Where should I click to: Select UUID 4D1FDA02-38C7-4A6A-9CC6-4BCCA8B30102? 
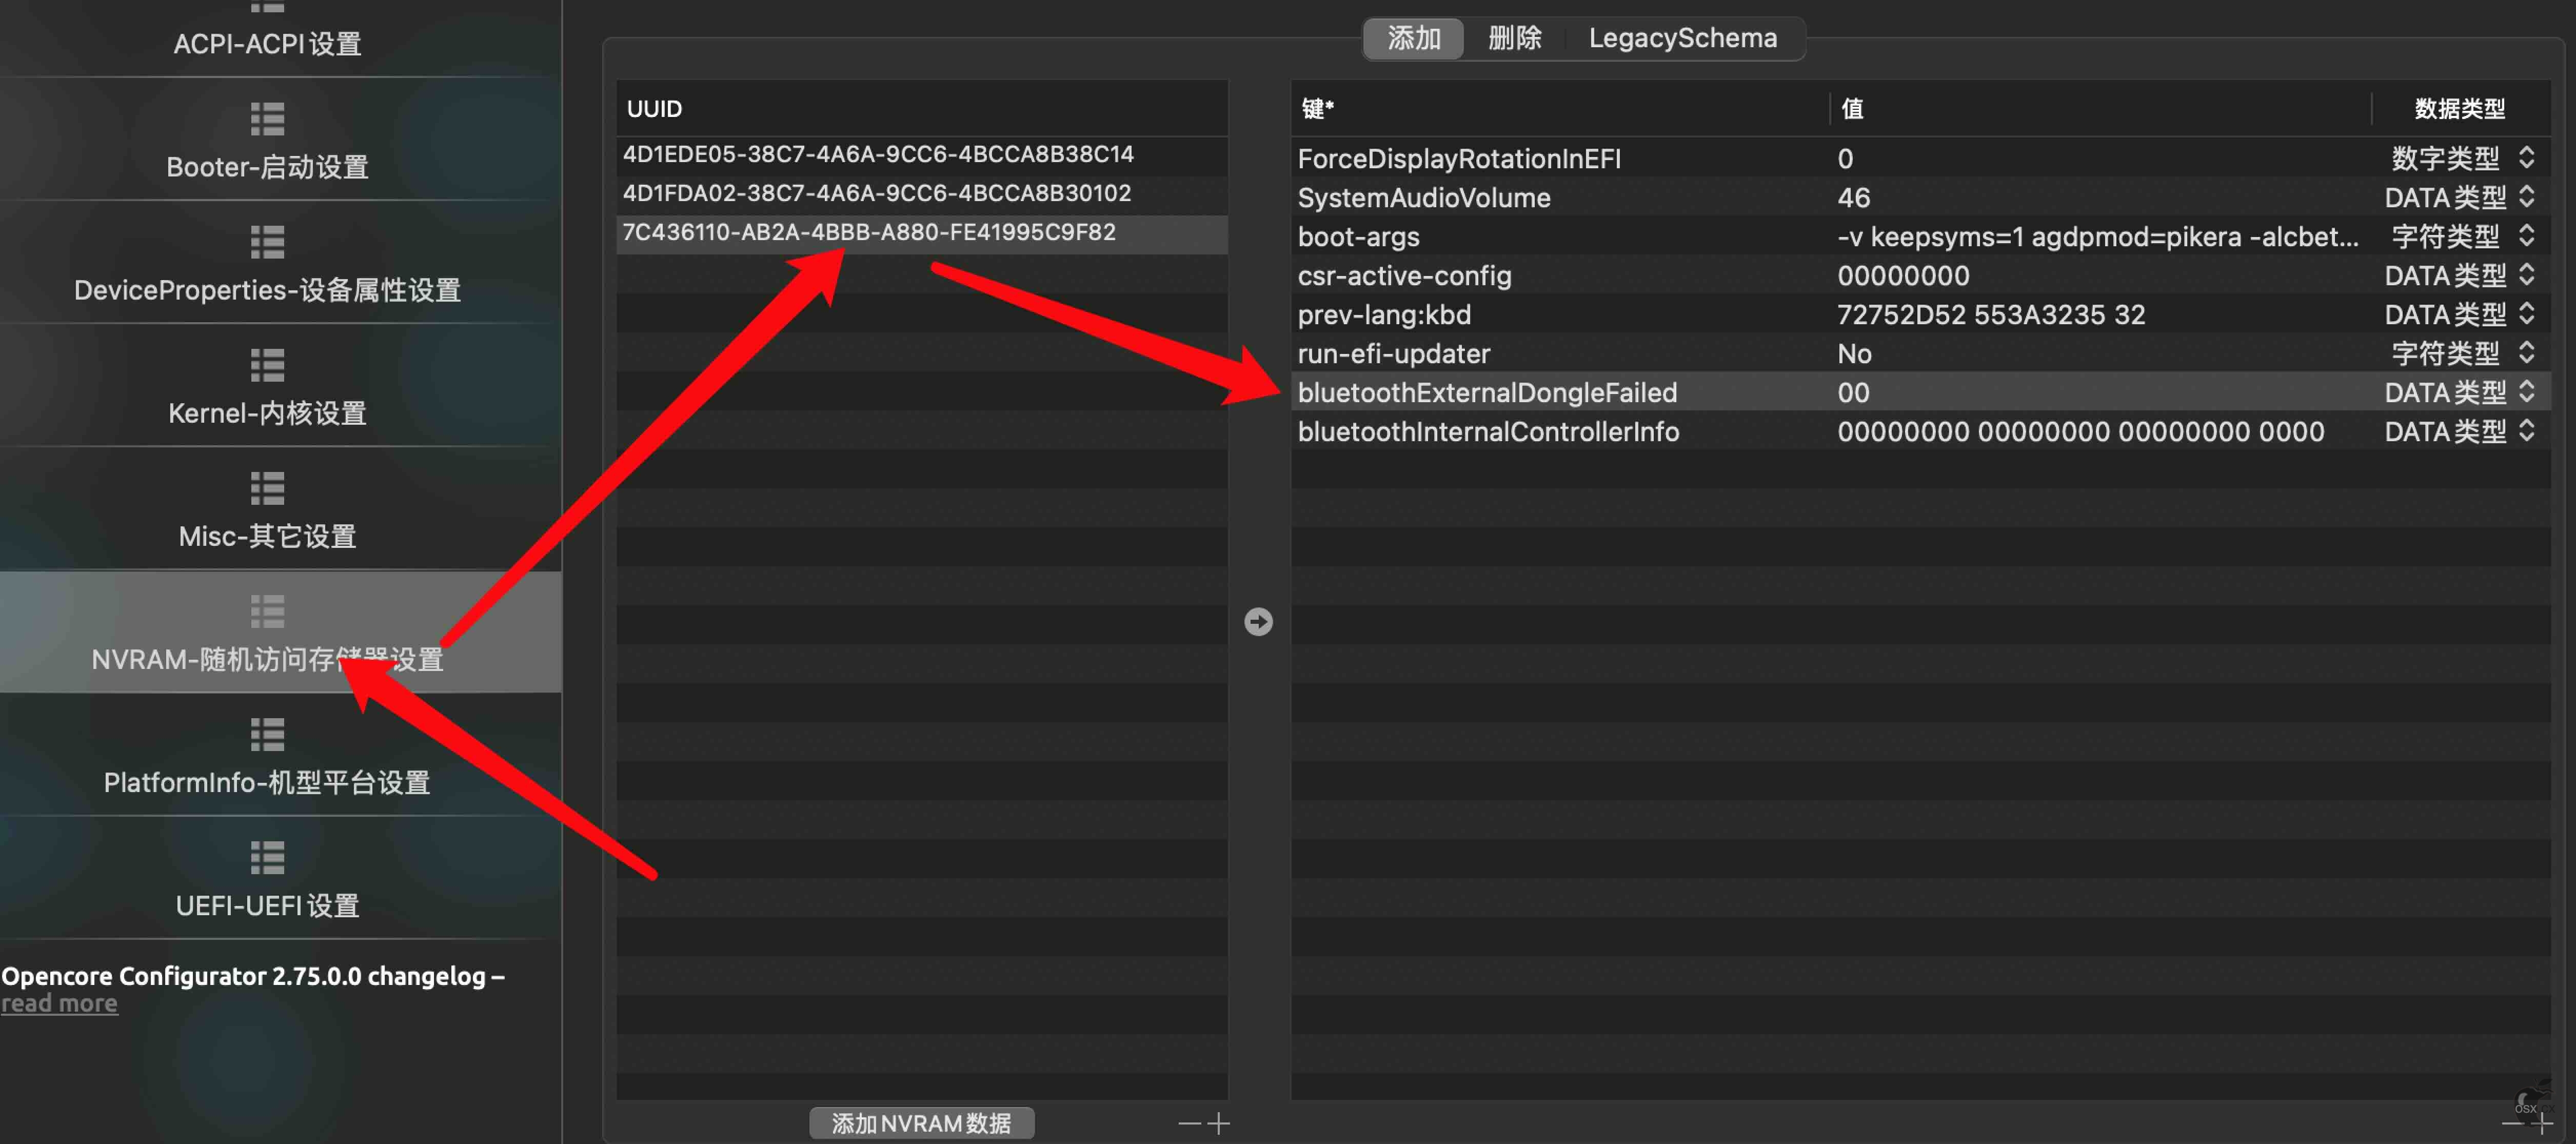click(921, 193)
